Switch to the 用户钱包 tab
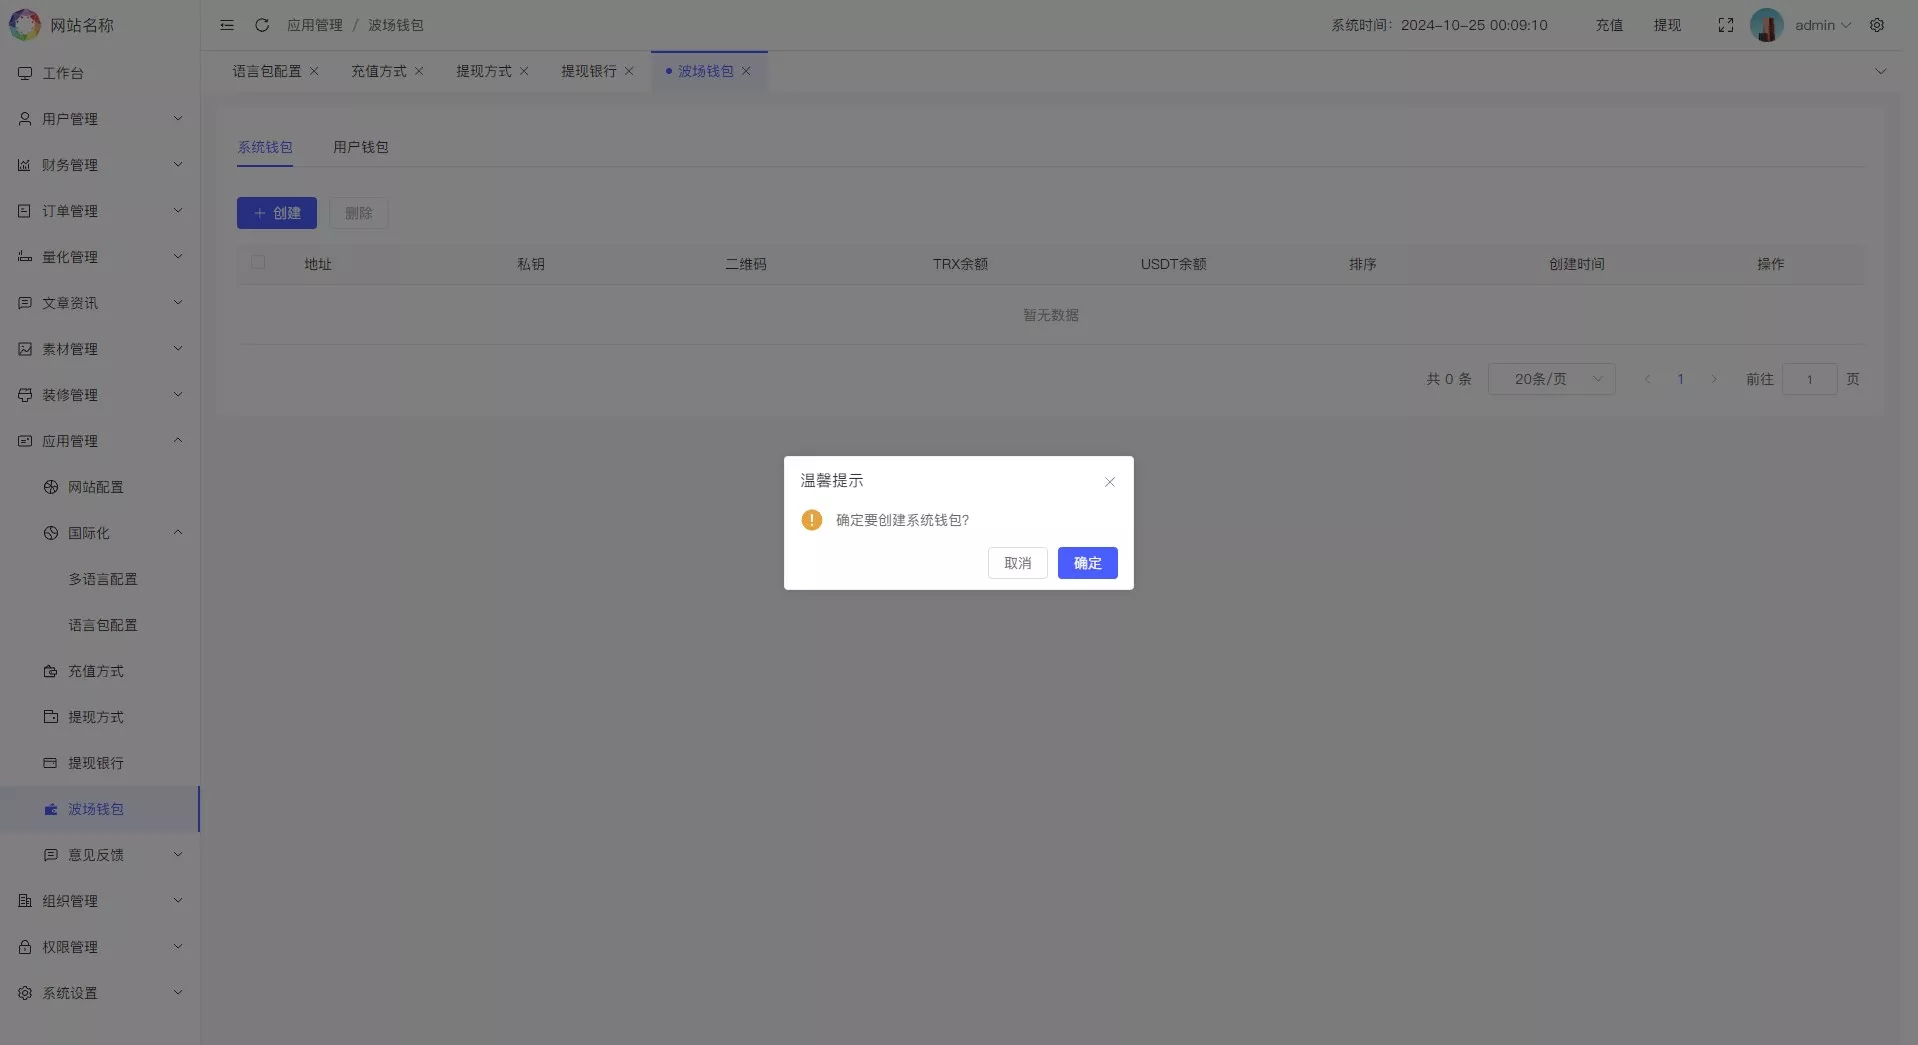1918x1045 pixels. click(x=360, y=146)
